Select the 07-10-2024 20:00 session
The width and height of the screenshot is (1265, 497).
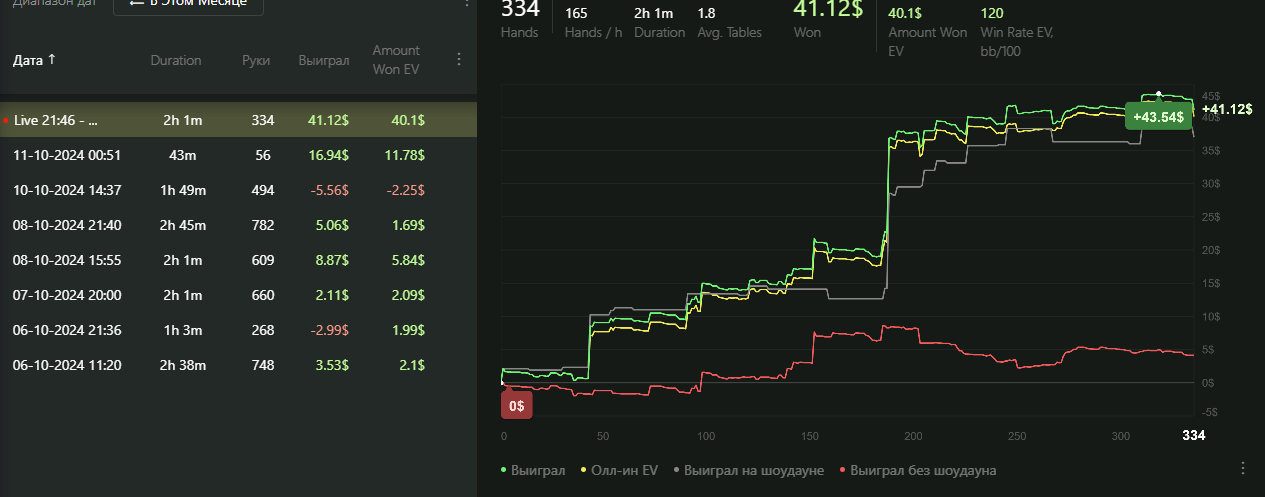click(x=238, y=295)
